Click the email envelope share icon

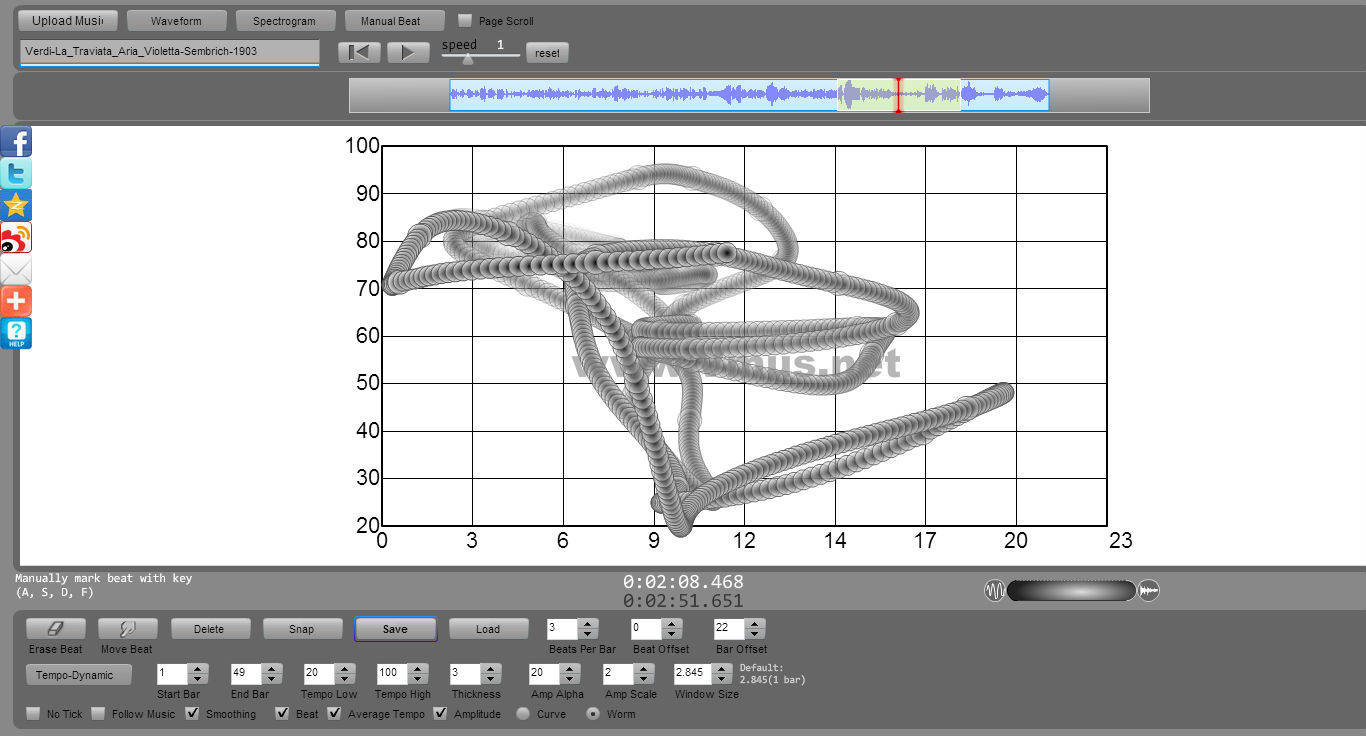coord(16,270)
